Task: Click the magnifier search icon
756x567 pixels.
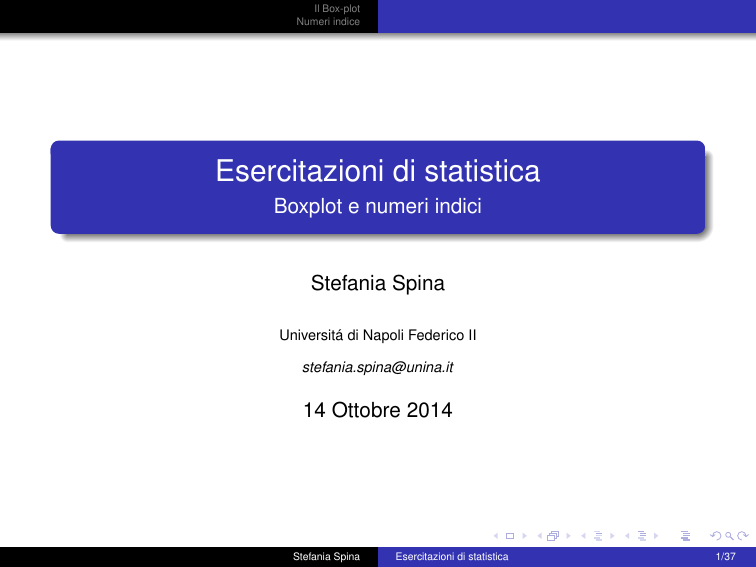Action: point(729,536)
